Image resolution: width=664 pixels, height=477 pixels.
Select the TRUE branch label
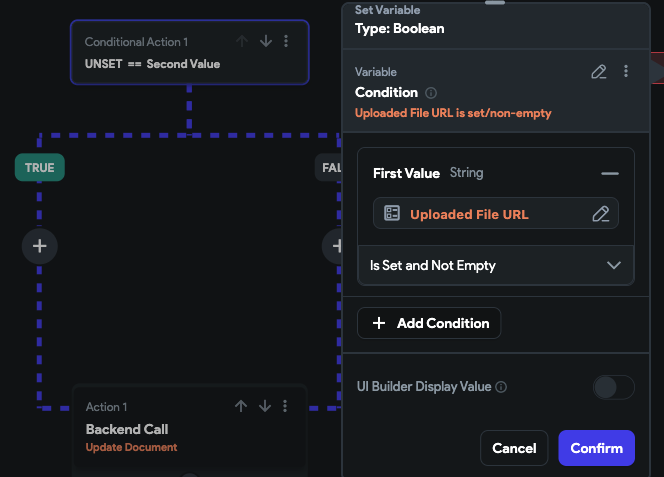click(x=40, y=168)
